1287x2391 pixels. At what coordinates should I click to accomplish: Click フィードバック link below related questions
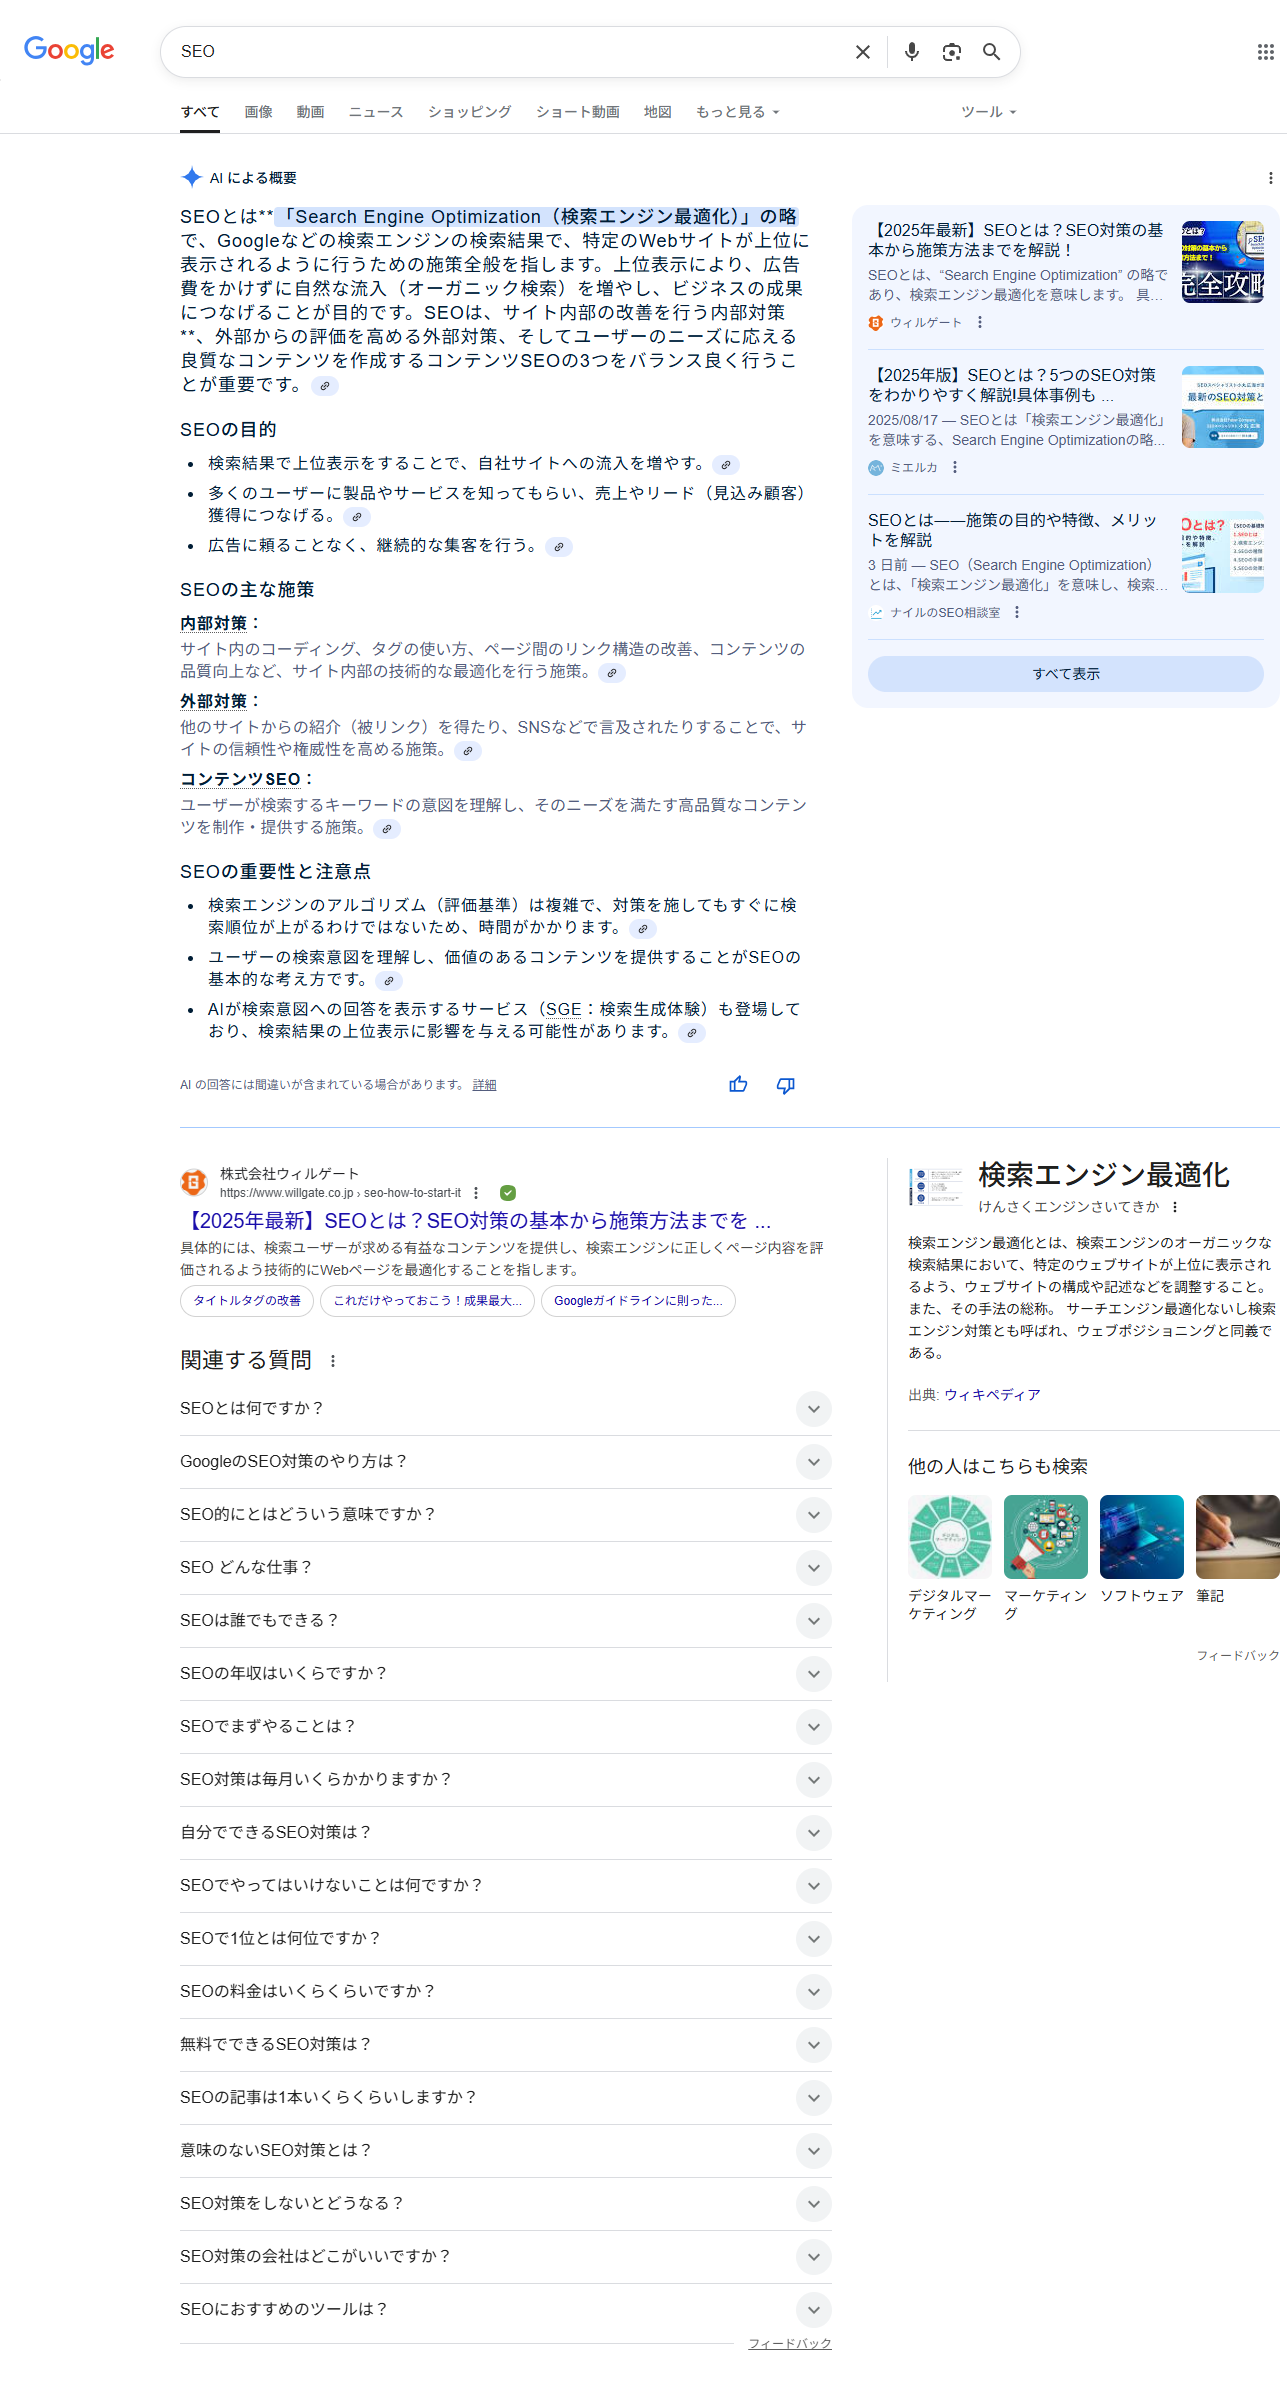[x=790, y=2344]
